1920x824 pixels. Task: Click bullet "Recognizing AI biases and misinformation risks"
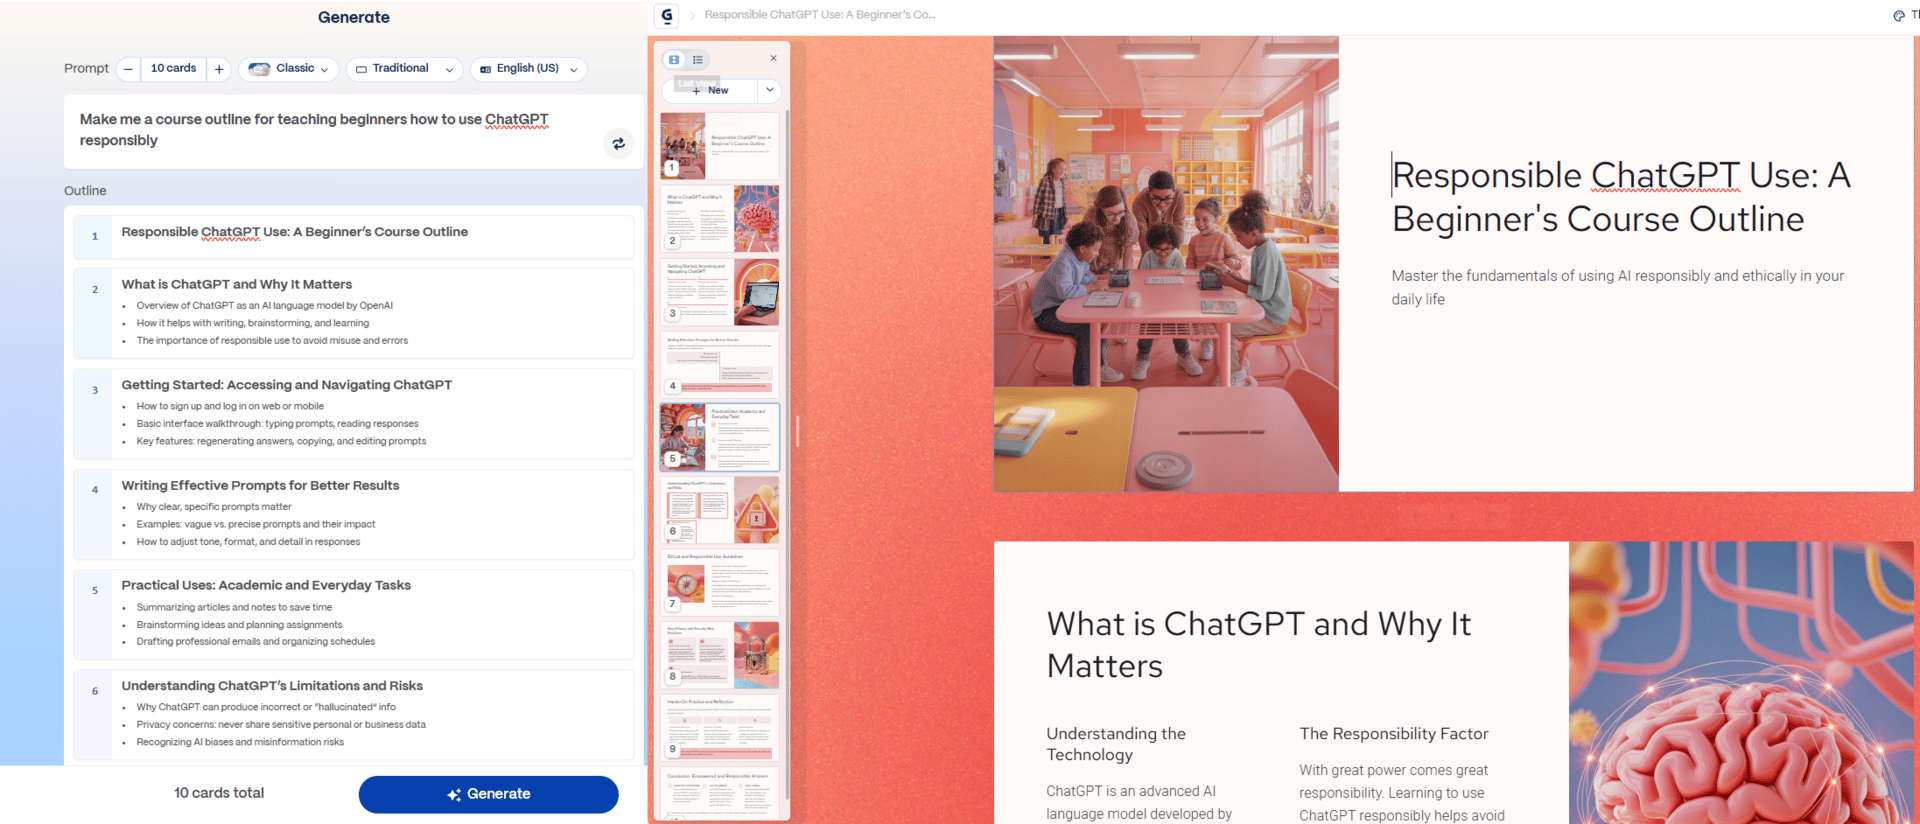[240, 742]
